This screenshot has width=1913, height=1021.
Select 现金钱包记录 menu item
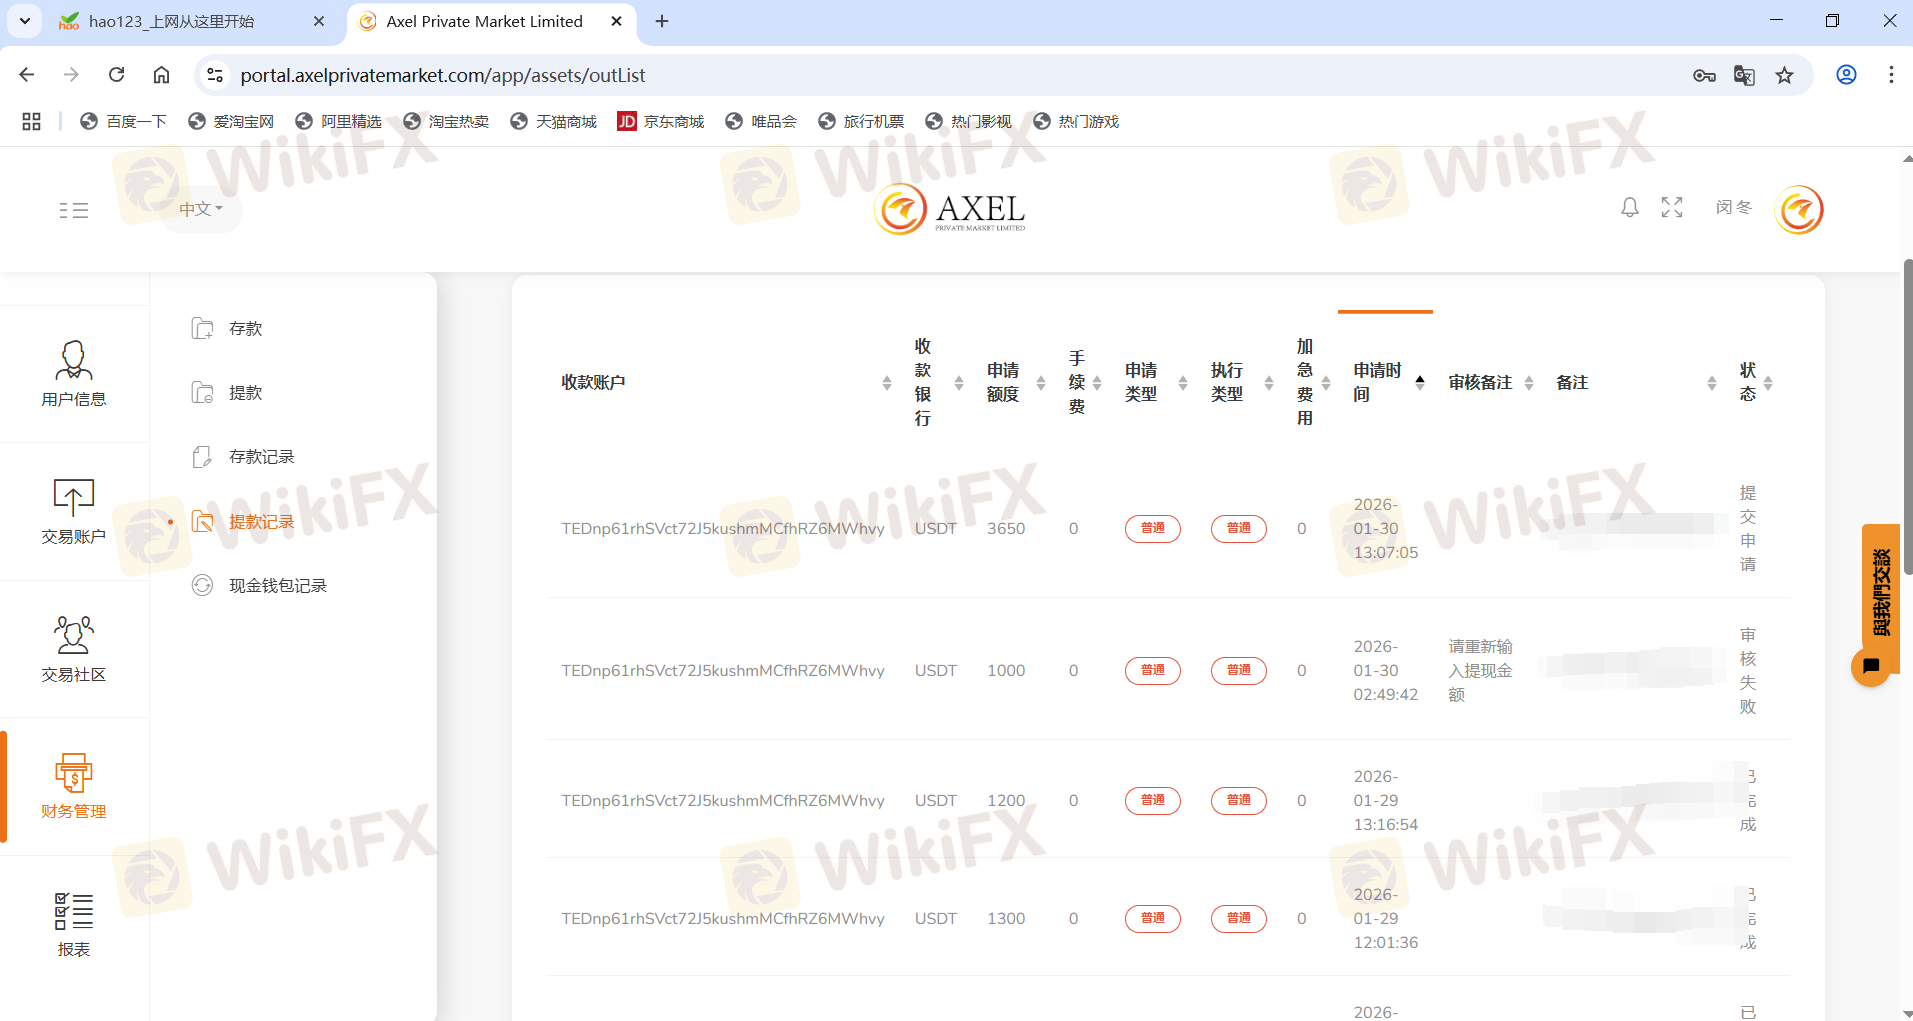point(277,585)
